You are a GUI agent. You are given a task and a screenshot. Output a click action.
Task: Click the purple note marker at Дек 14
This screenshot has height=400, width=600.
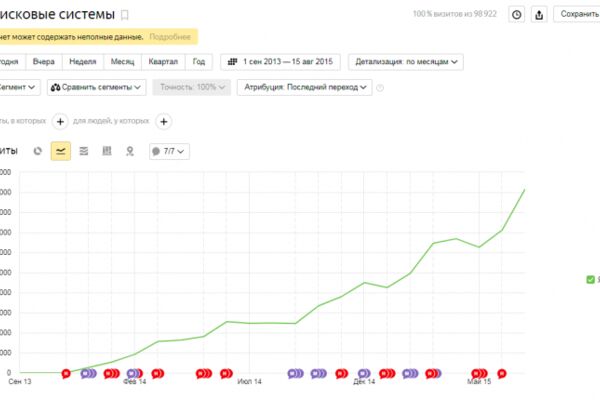[364, 374]
